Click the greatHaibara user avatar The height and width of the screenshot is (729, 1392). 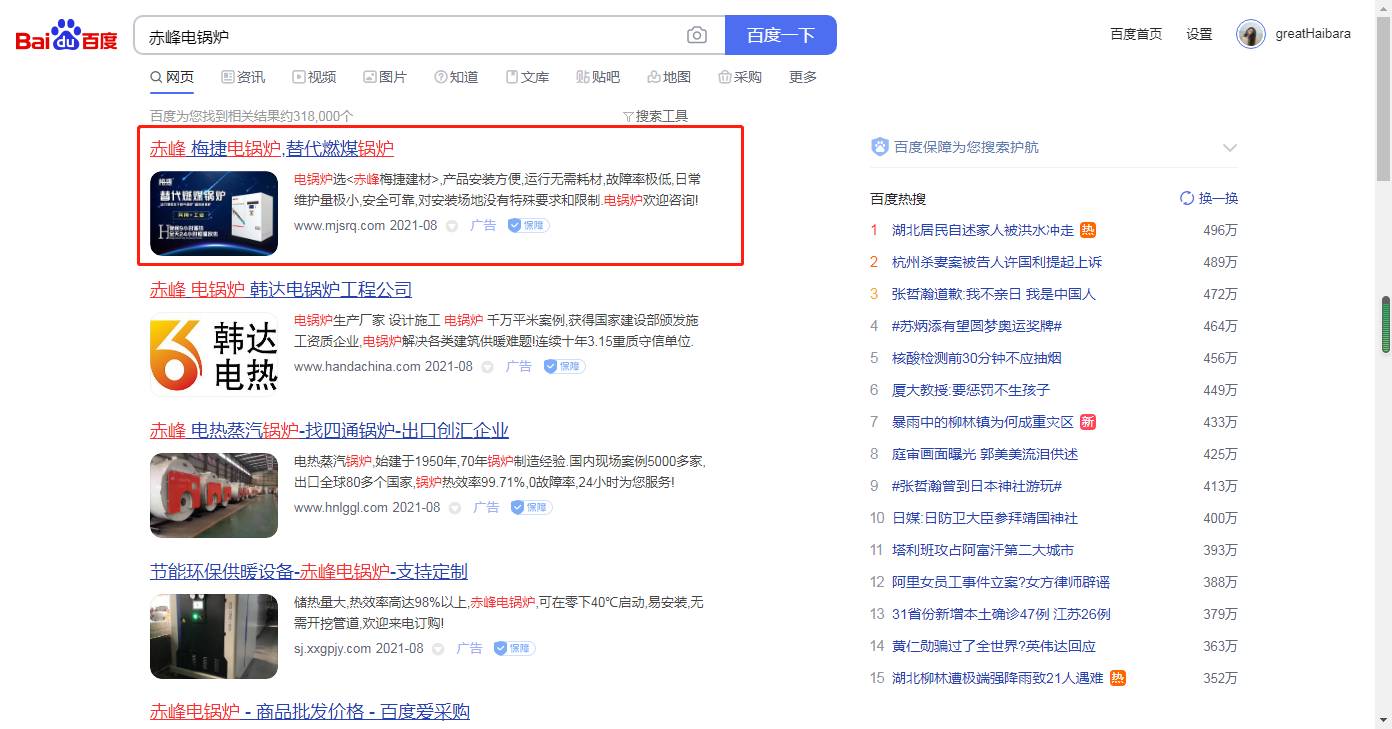[x=1250, y=34]
